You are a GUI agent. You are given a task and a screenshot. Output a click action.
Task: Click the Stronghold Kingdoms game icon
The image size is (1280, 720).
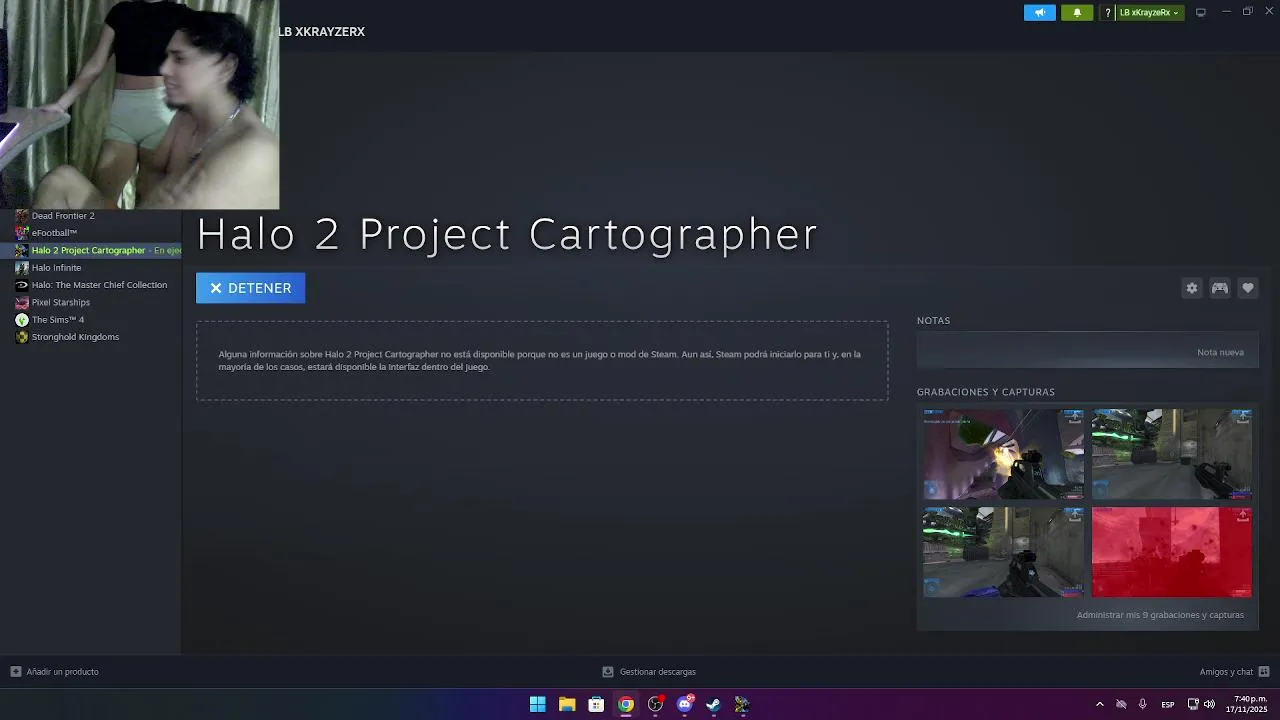(x=22, y=337)
